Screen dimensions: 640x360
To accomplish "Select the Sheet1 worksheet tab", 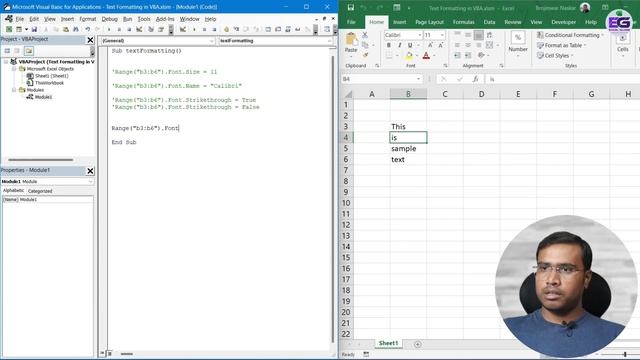I will [x=388, y=343].
